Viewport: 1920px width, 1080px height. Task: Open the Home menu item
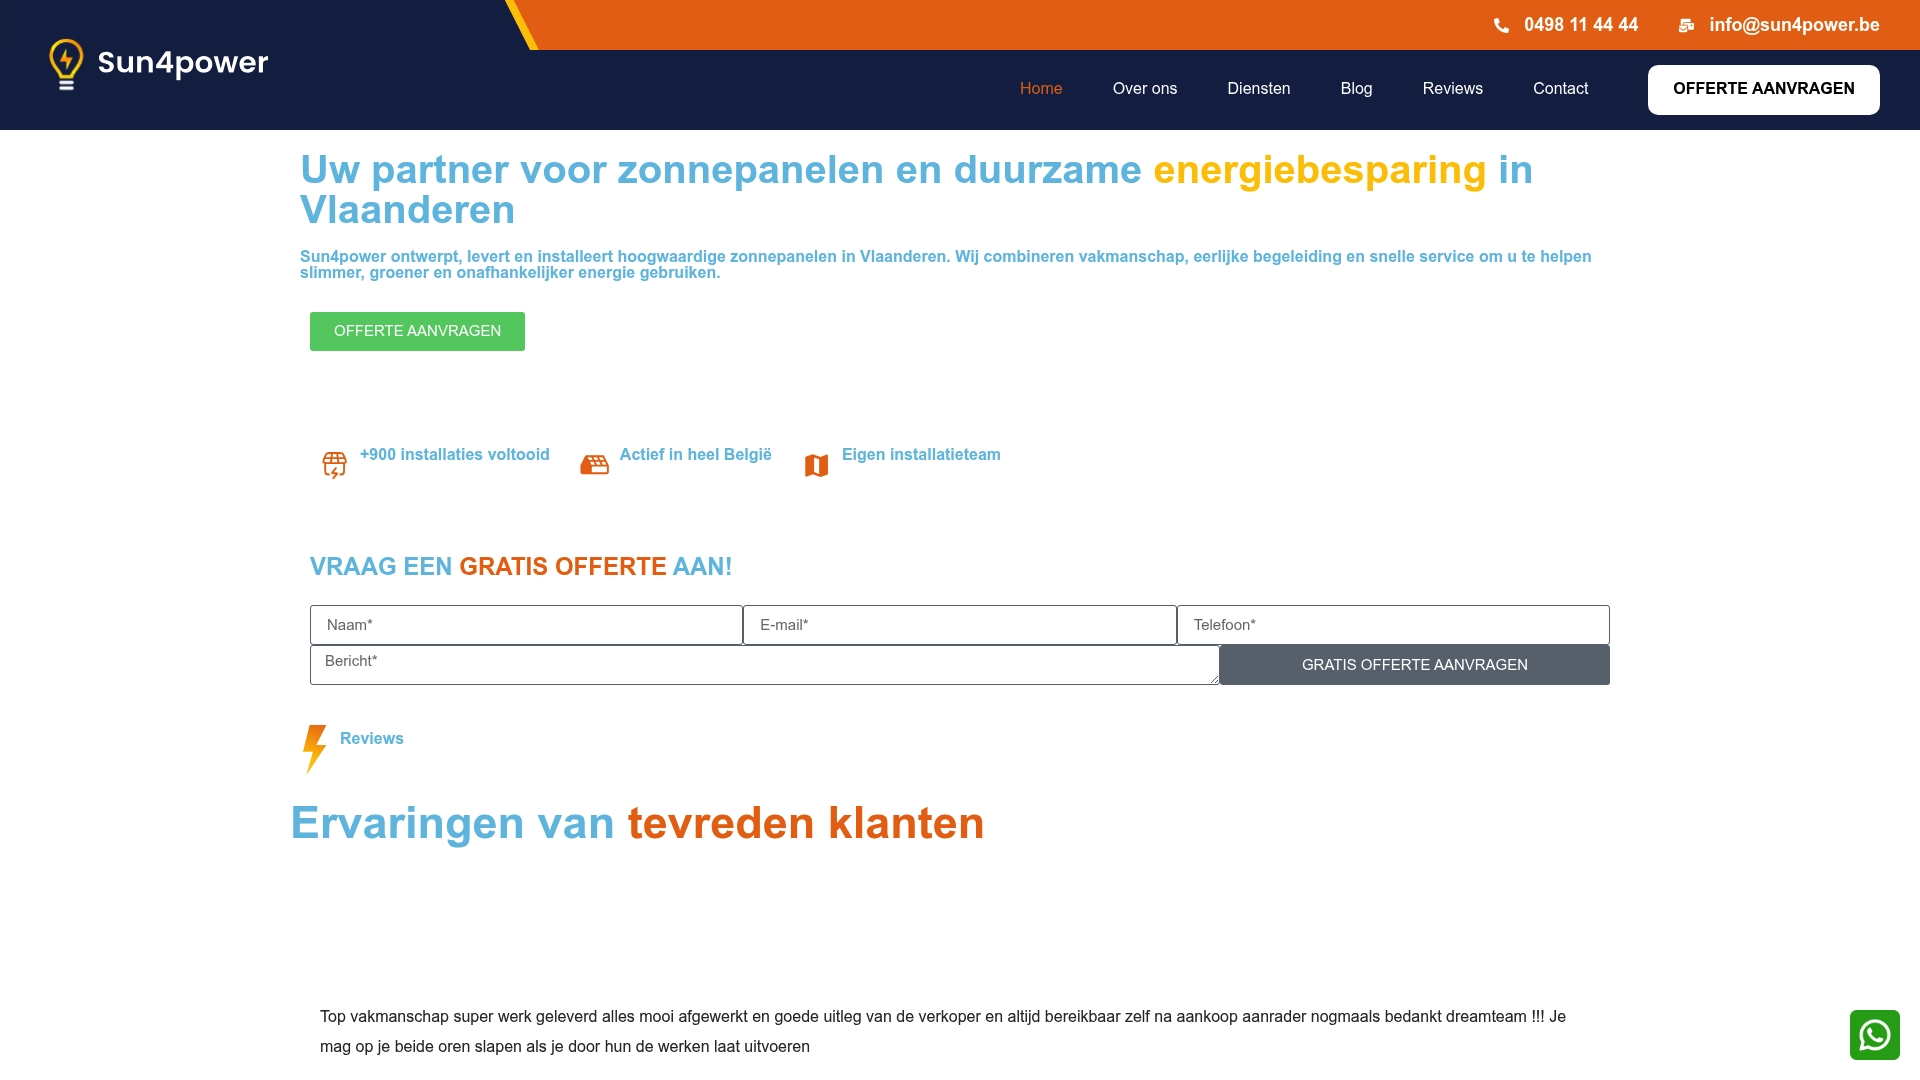point(1041,89)
